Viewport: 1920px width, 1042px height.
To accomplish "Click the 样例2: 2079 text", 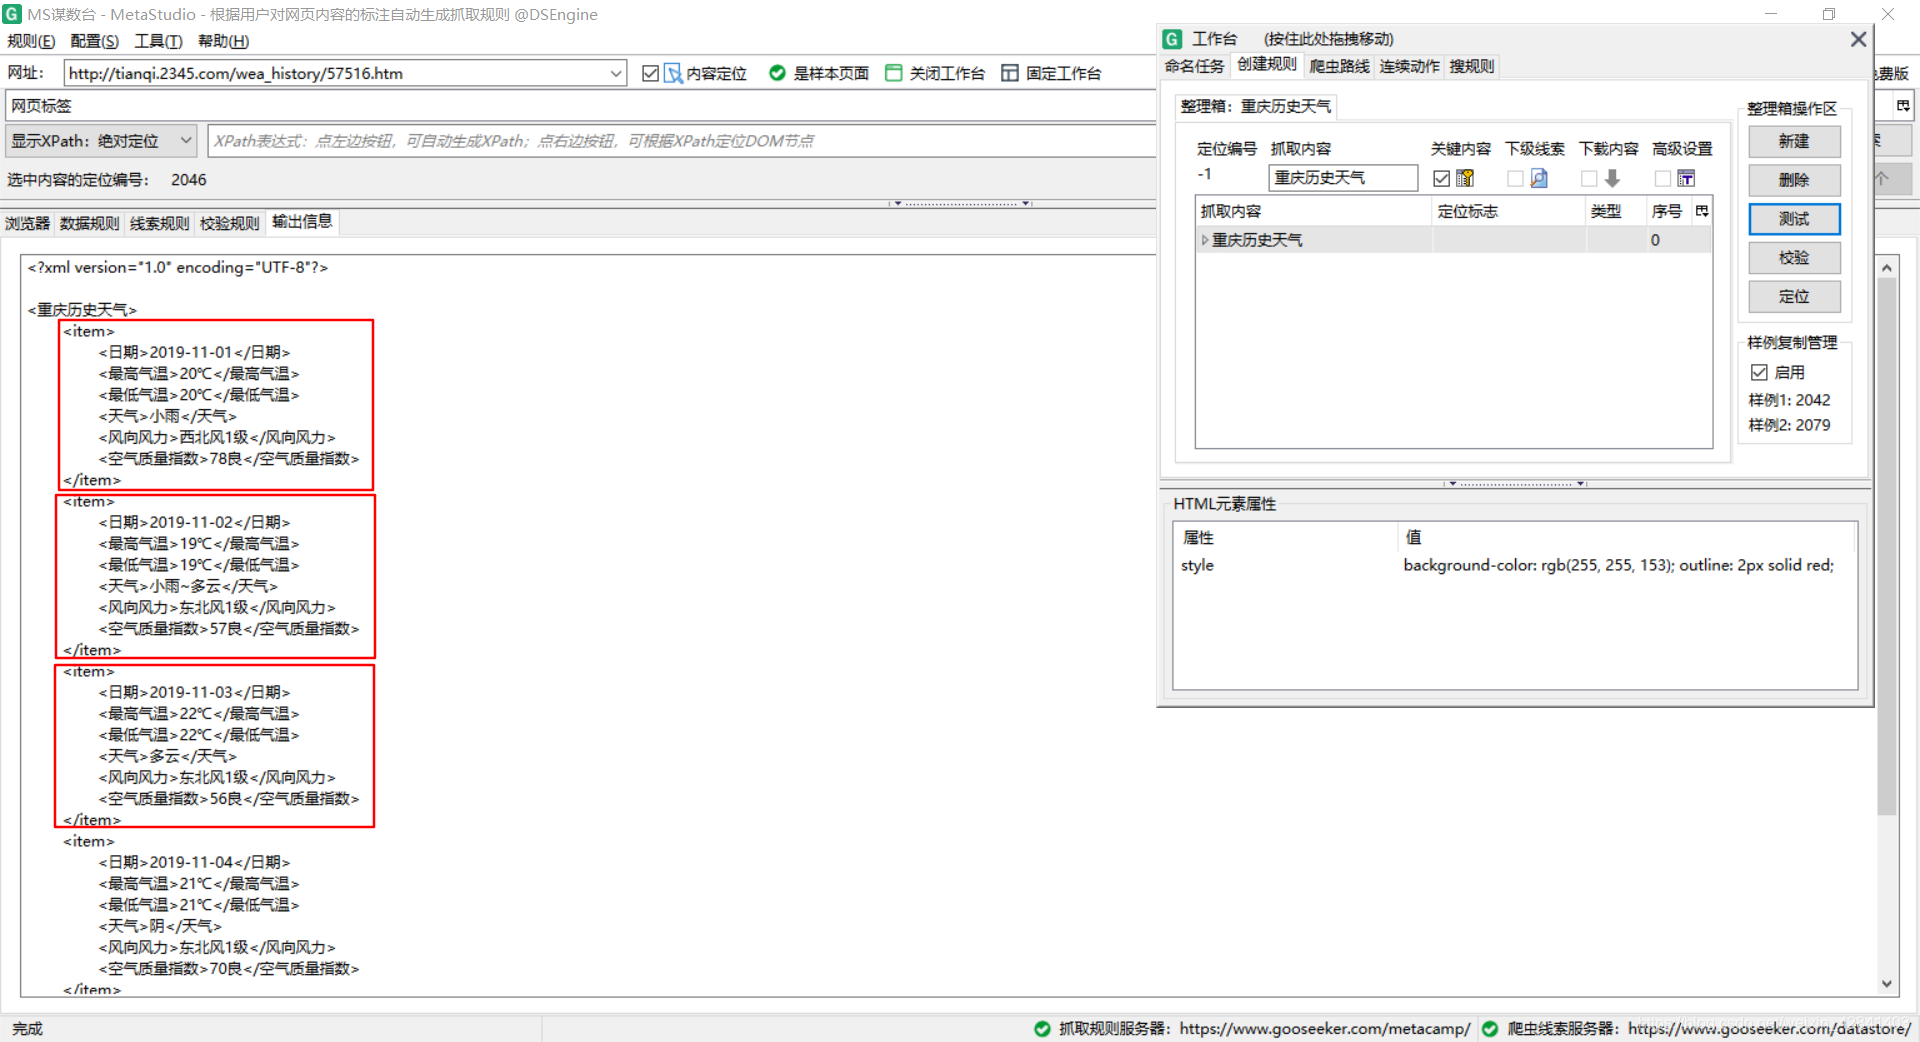I will 1789,425.
